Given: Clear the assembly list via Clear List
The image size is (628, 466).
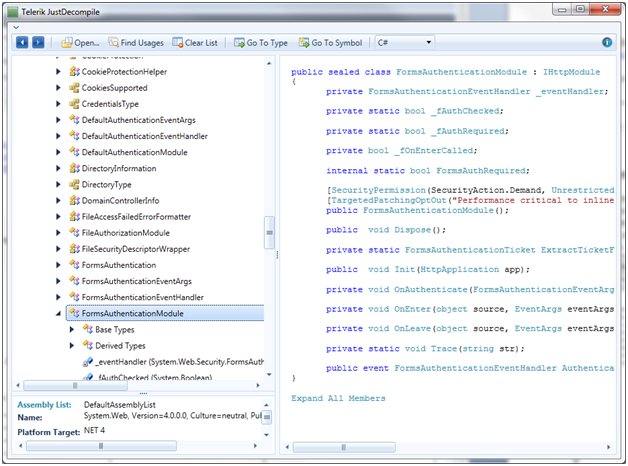Looking at the screenshot, I should click(195, 42).
